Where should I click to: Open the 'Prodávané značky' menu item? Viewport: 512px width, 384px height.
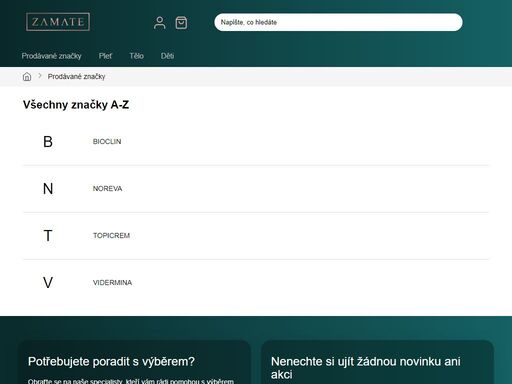coord(51,56)
